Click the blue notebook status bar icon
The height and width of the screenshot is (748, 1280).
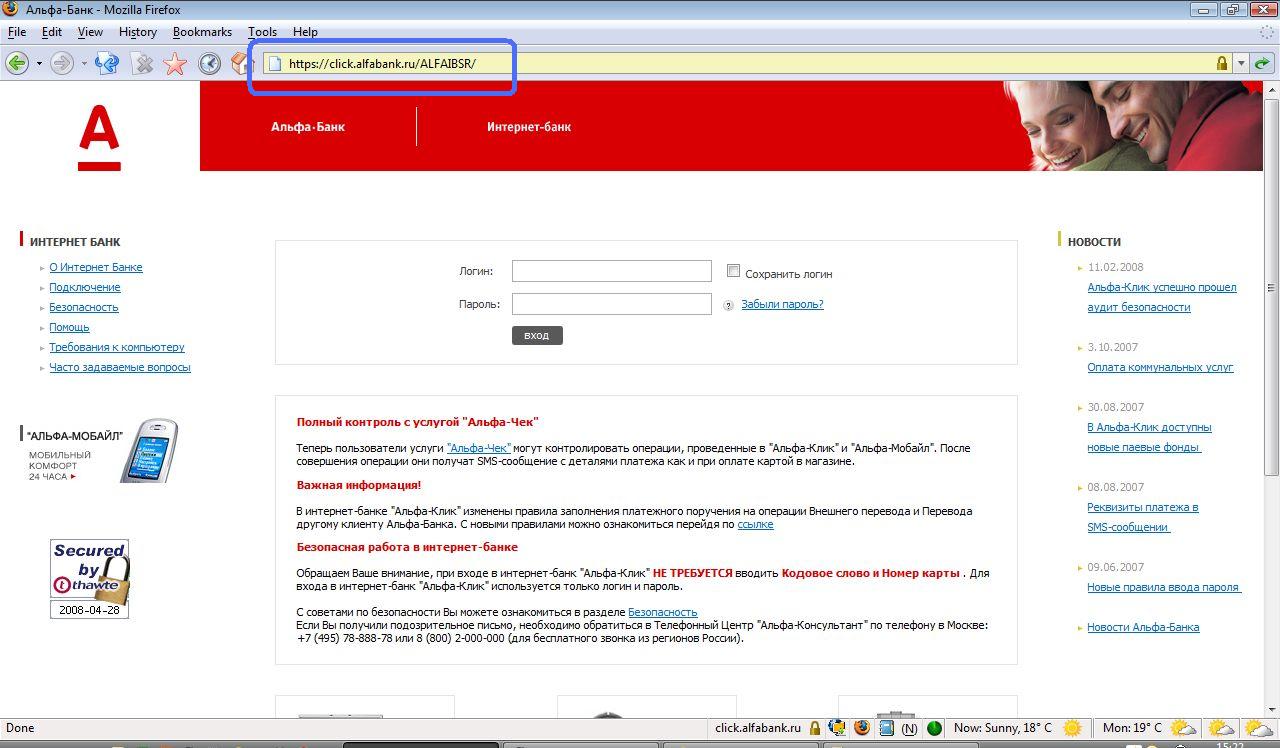[x=887, y=728]
